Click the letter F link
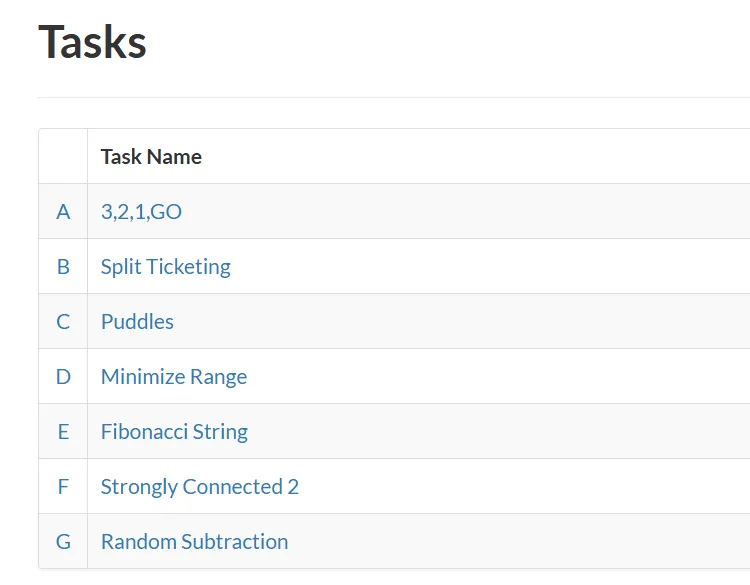The width and height of the screenshot is (750, 585). point(63,487)
